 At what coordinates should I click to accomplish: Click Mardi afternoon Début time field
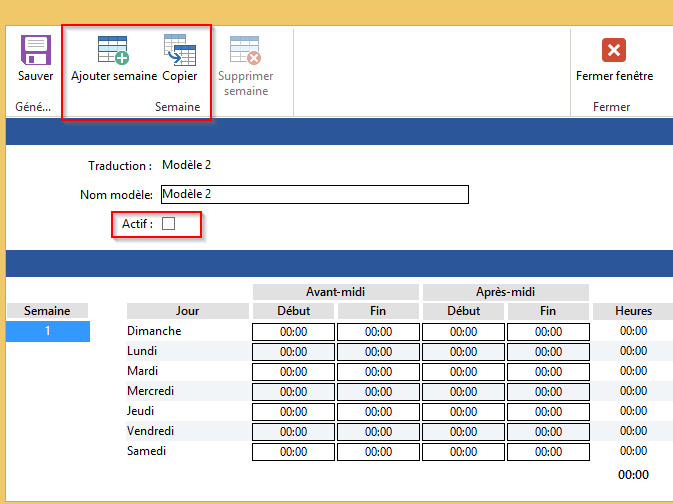click(x=463, y=372)
